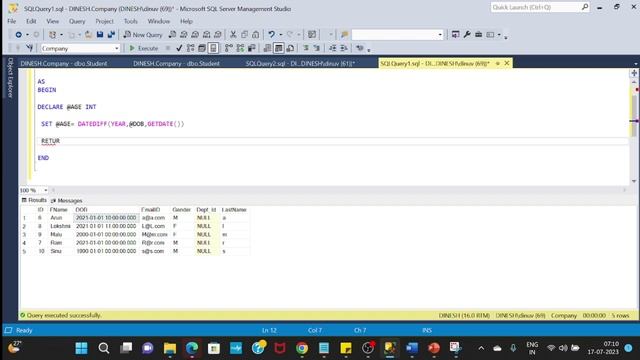
Task: Open File Explorer from taskbar
Action: point(169,348)
